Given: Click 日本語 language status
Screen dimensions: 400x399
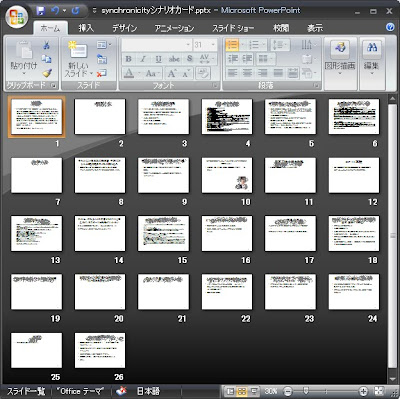Looking at the screenshot, I should tap(148, 391).
